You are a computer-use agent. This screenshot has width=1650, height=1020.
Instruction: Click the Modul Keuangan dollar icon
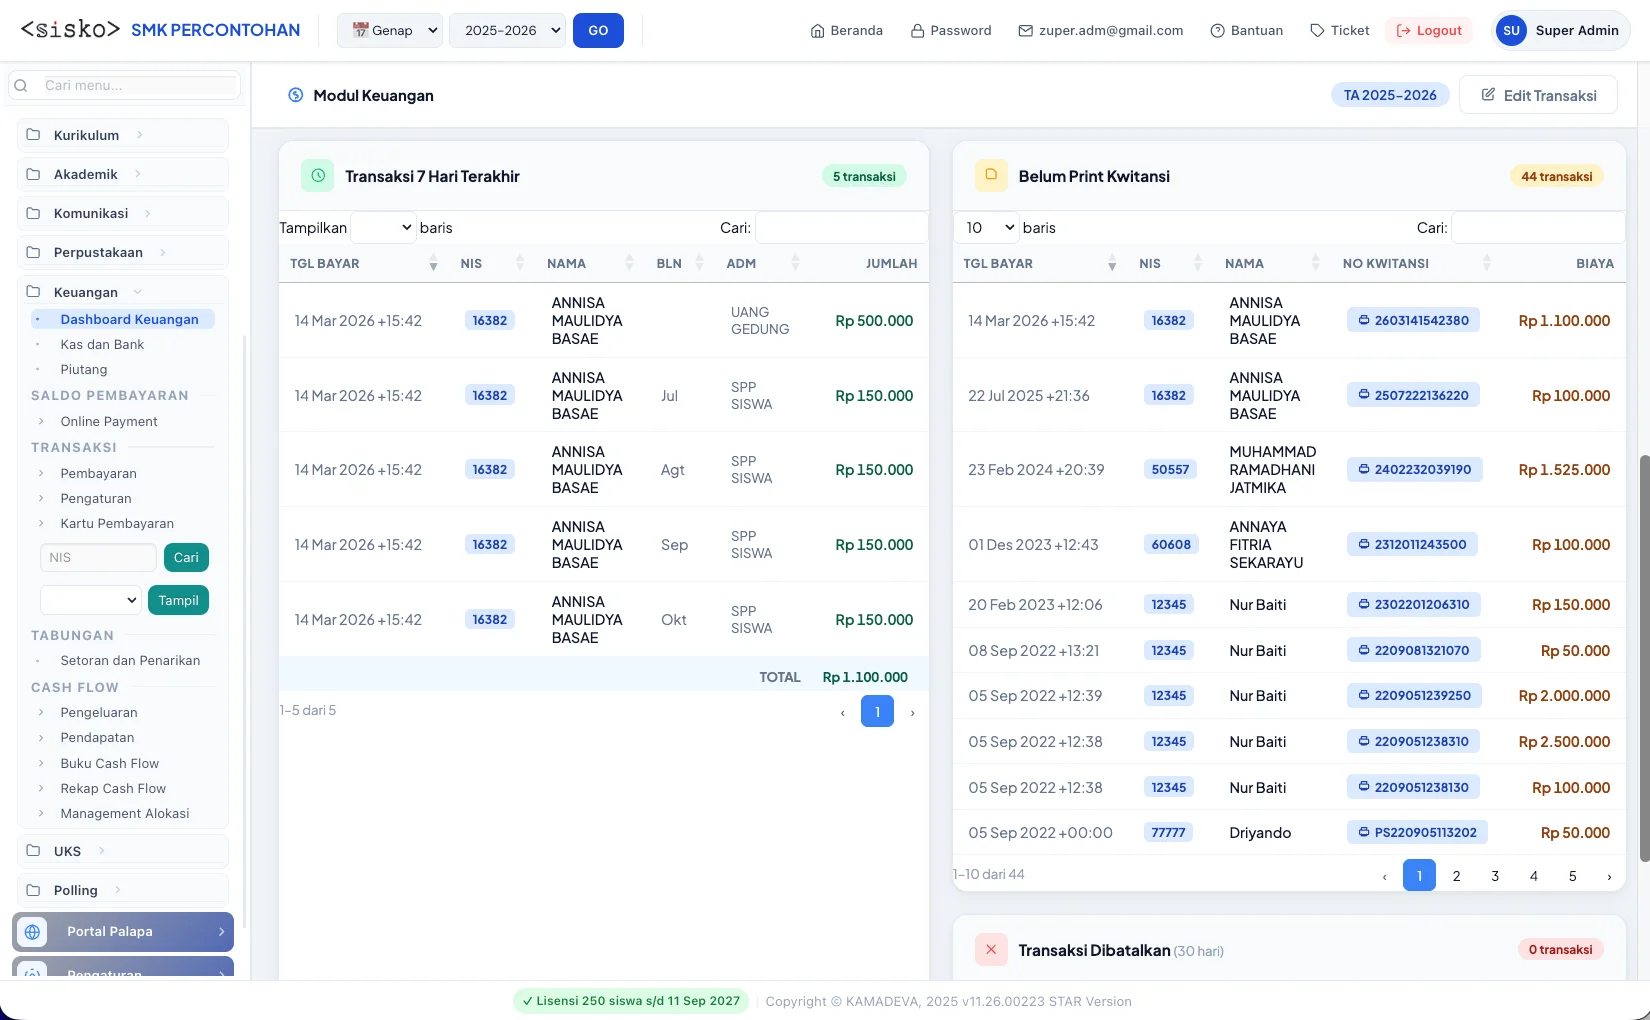click(x=295, y=95)
